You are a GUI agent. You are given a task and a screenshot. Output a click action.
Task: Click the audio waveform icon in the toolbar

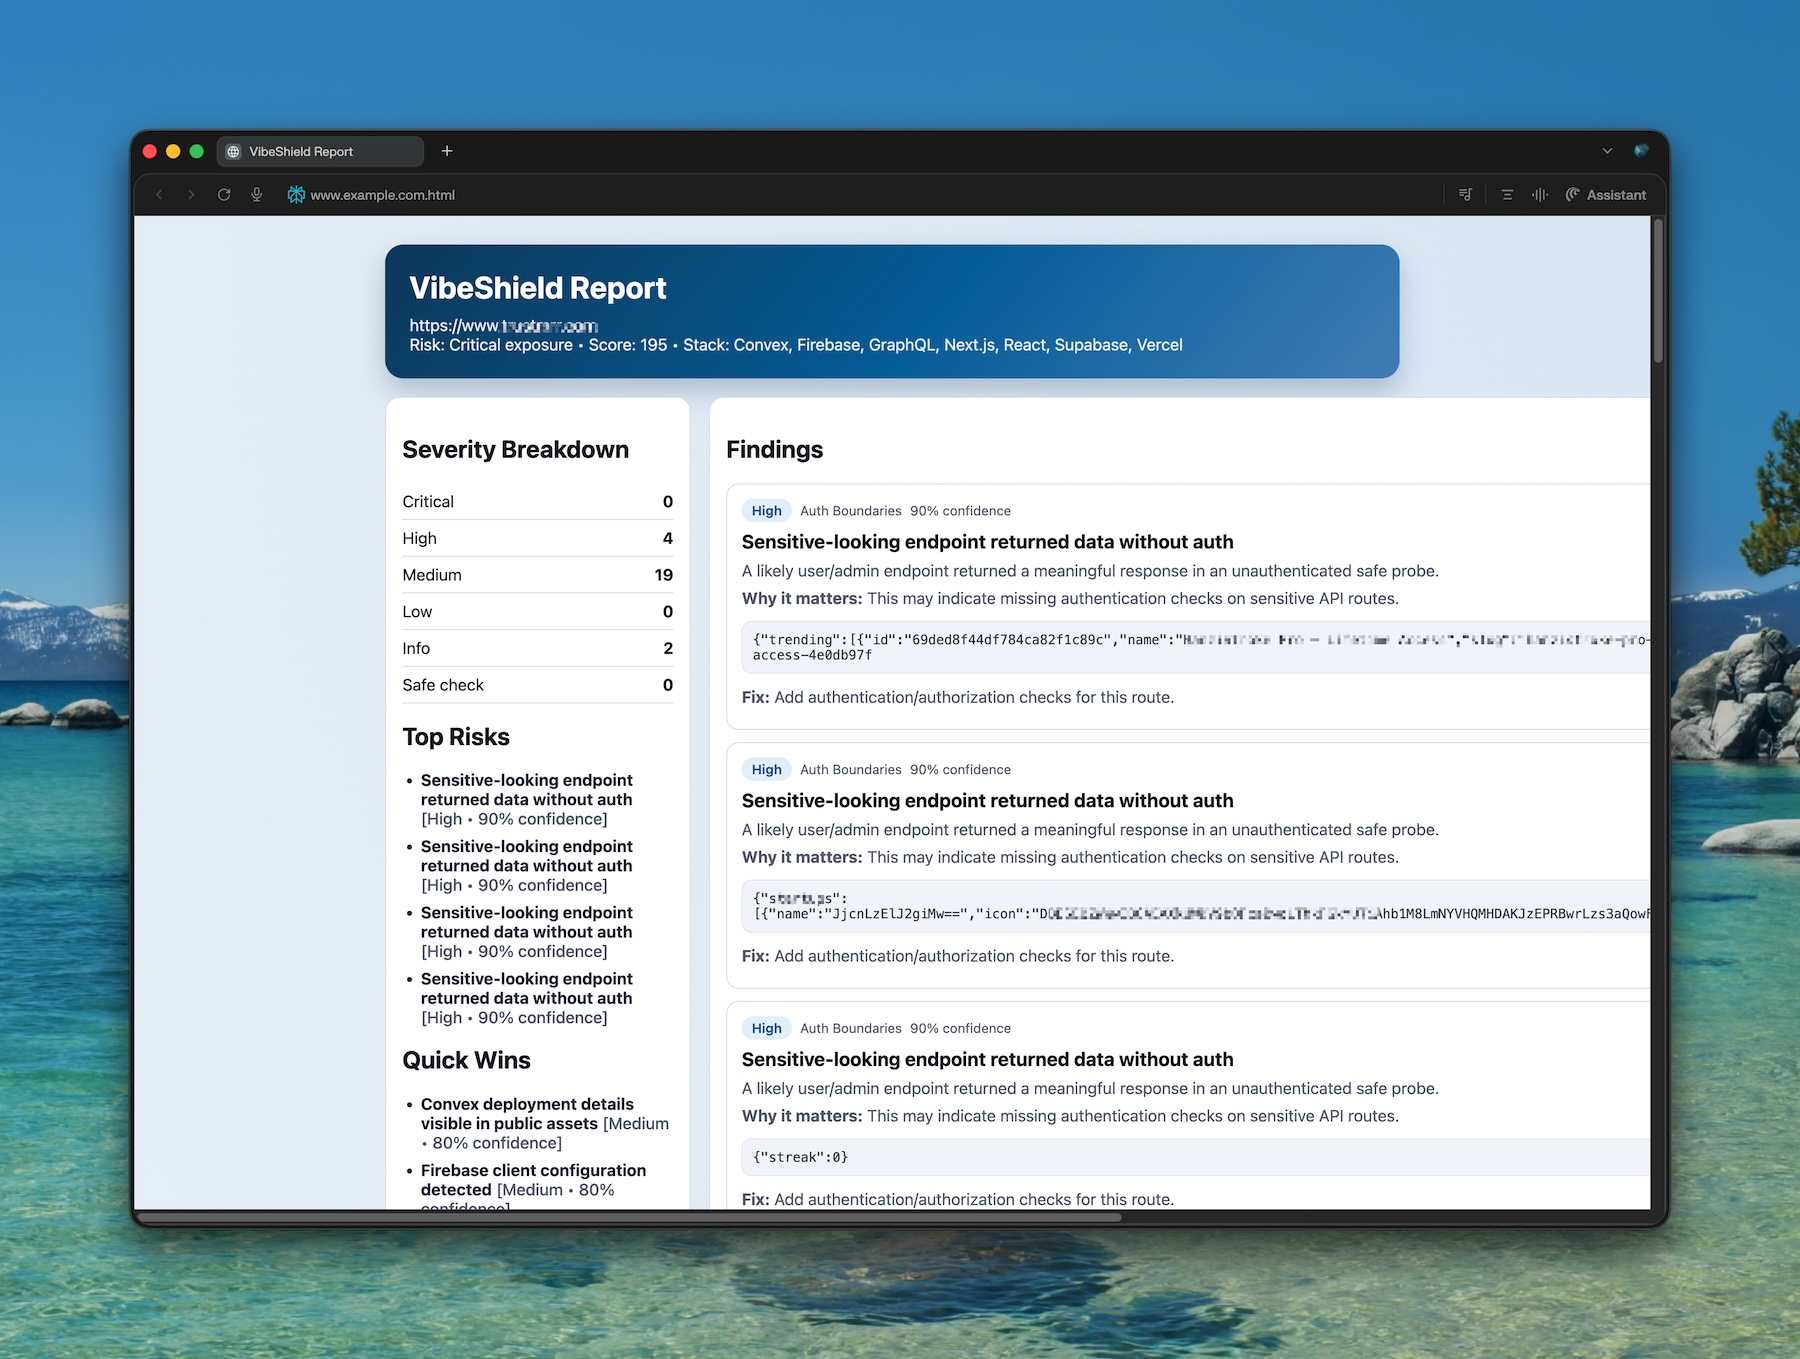click(x=1540, y=194)
